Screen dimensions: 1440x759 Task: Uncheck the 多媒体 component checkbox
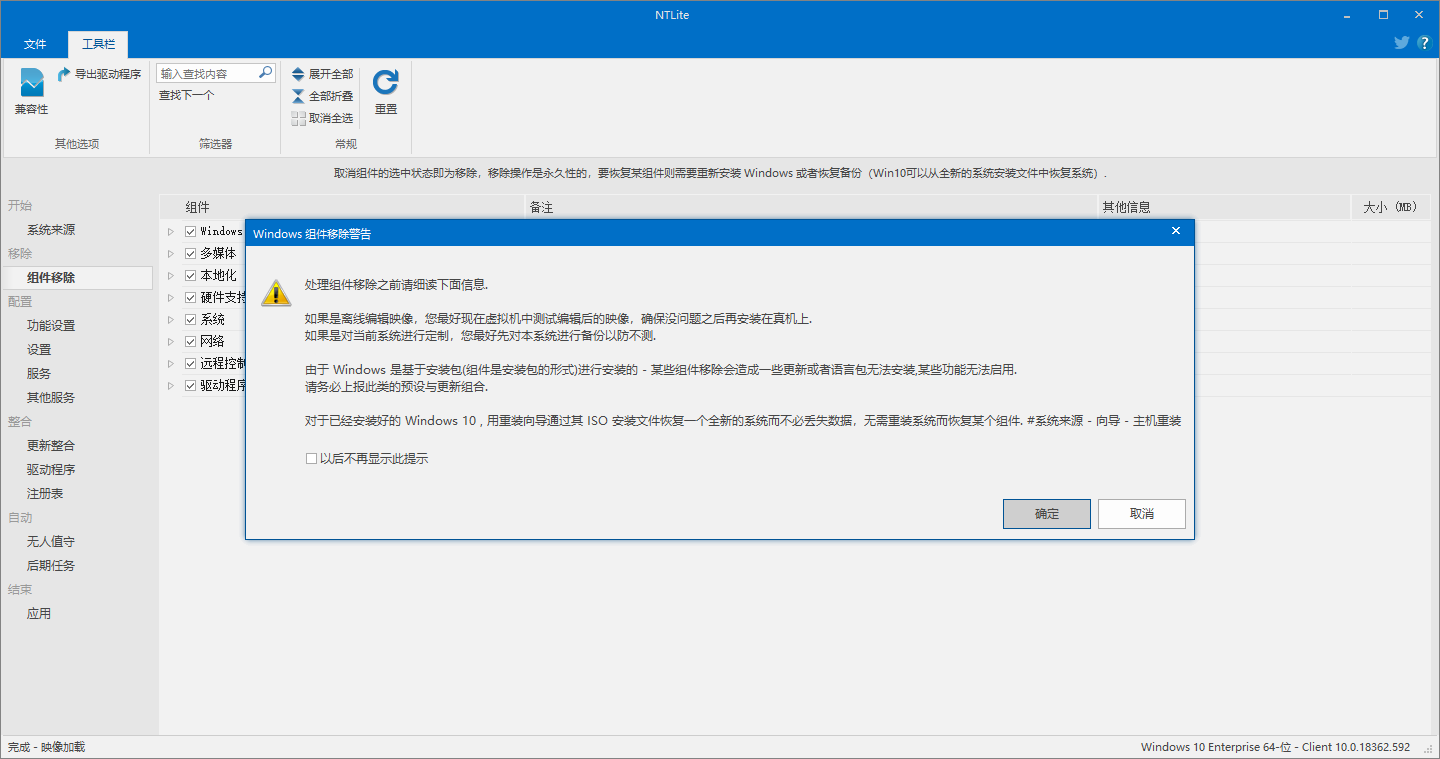[190, 253]
